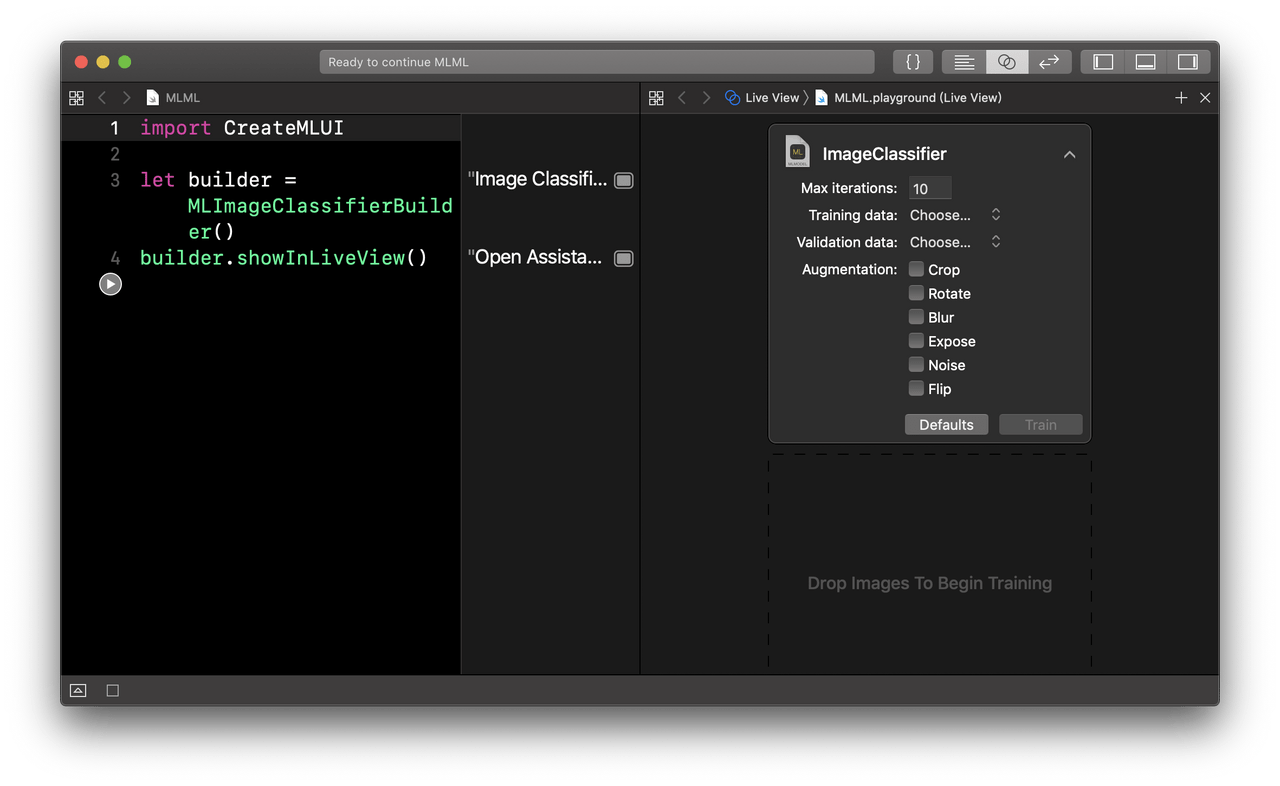
Task: Enable the Crop augmentation checkbox
Action: [916, 269]
